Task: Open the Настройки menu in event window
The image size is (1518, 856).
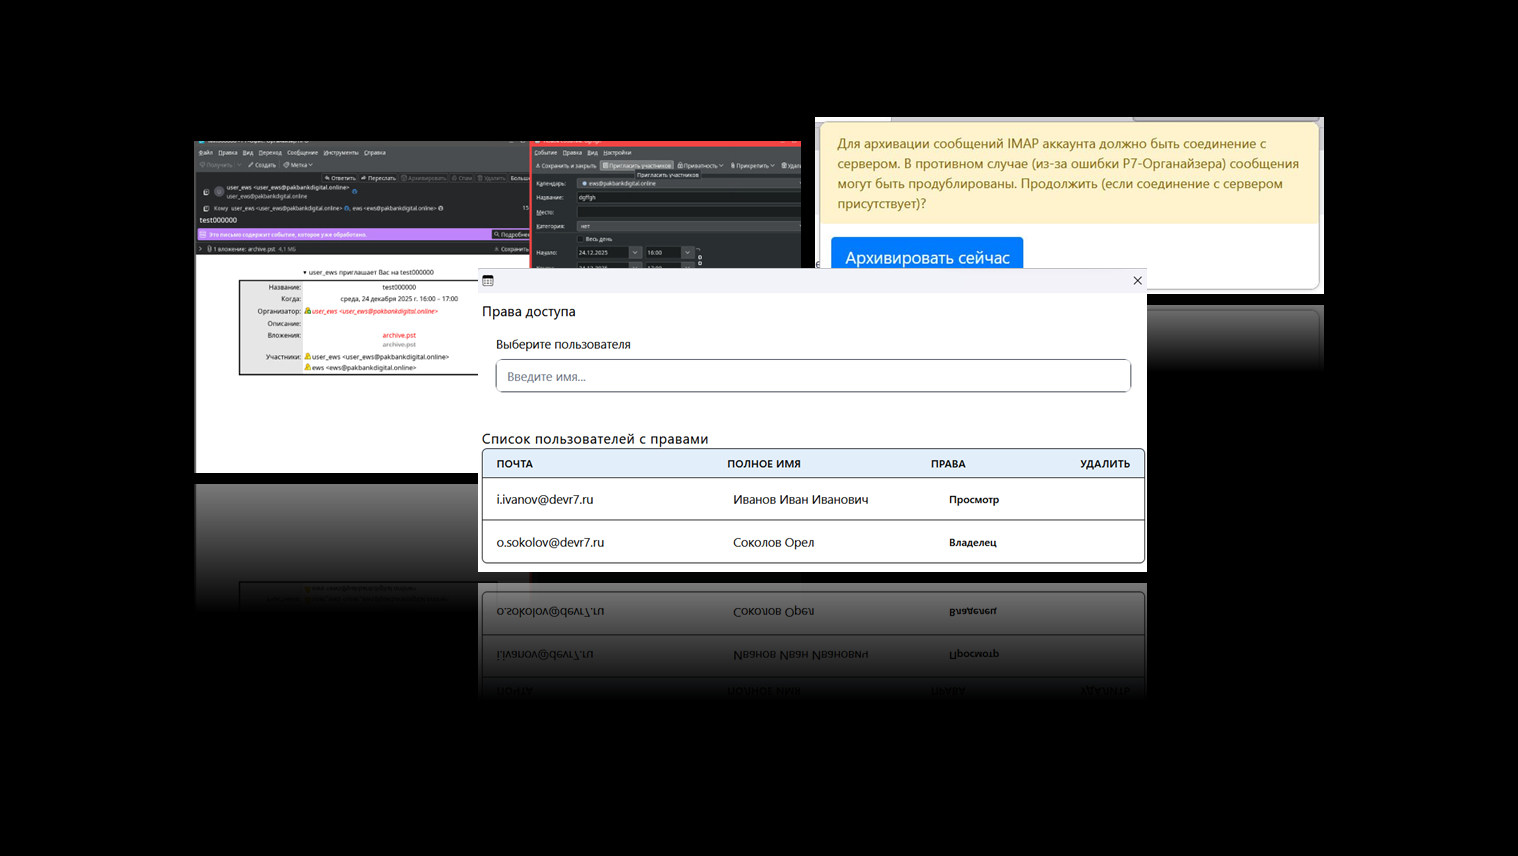Action: coord(617,153)
